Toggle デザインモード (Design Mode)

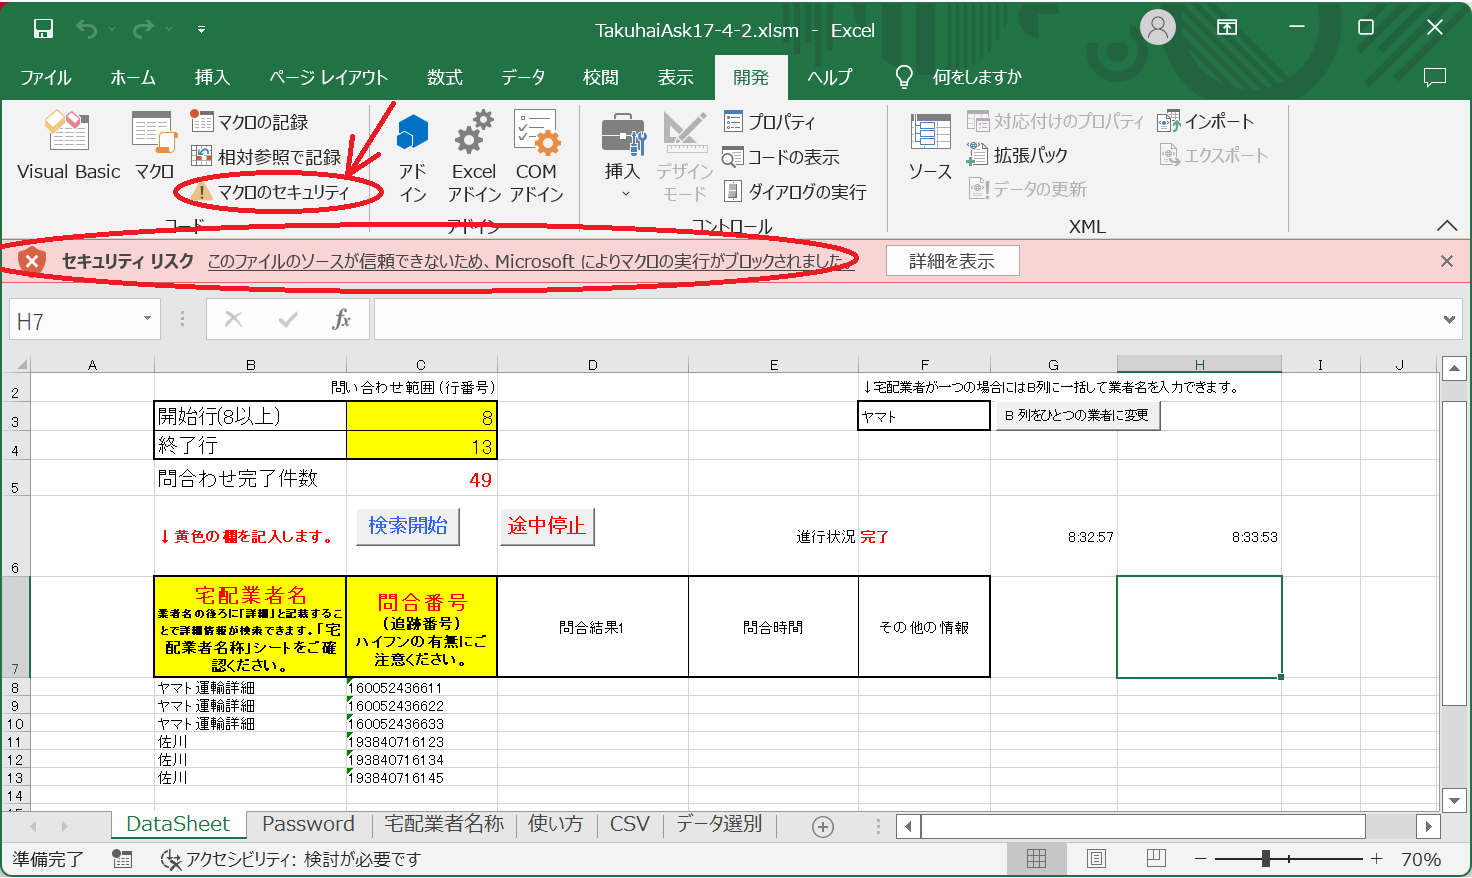(685, 158)
